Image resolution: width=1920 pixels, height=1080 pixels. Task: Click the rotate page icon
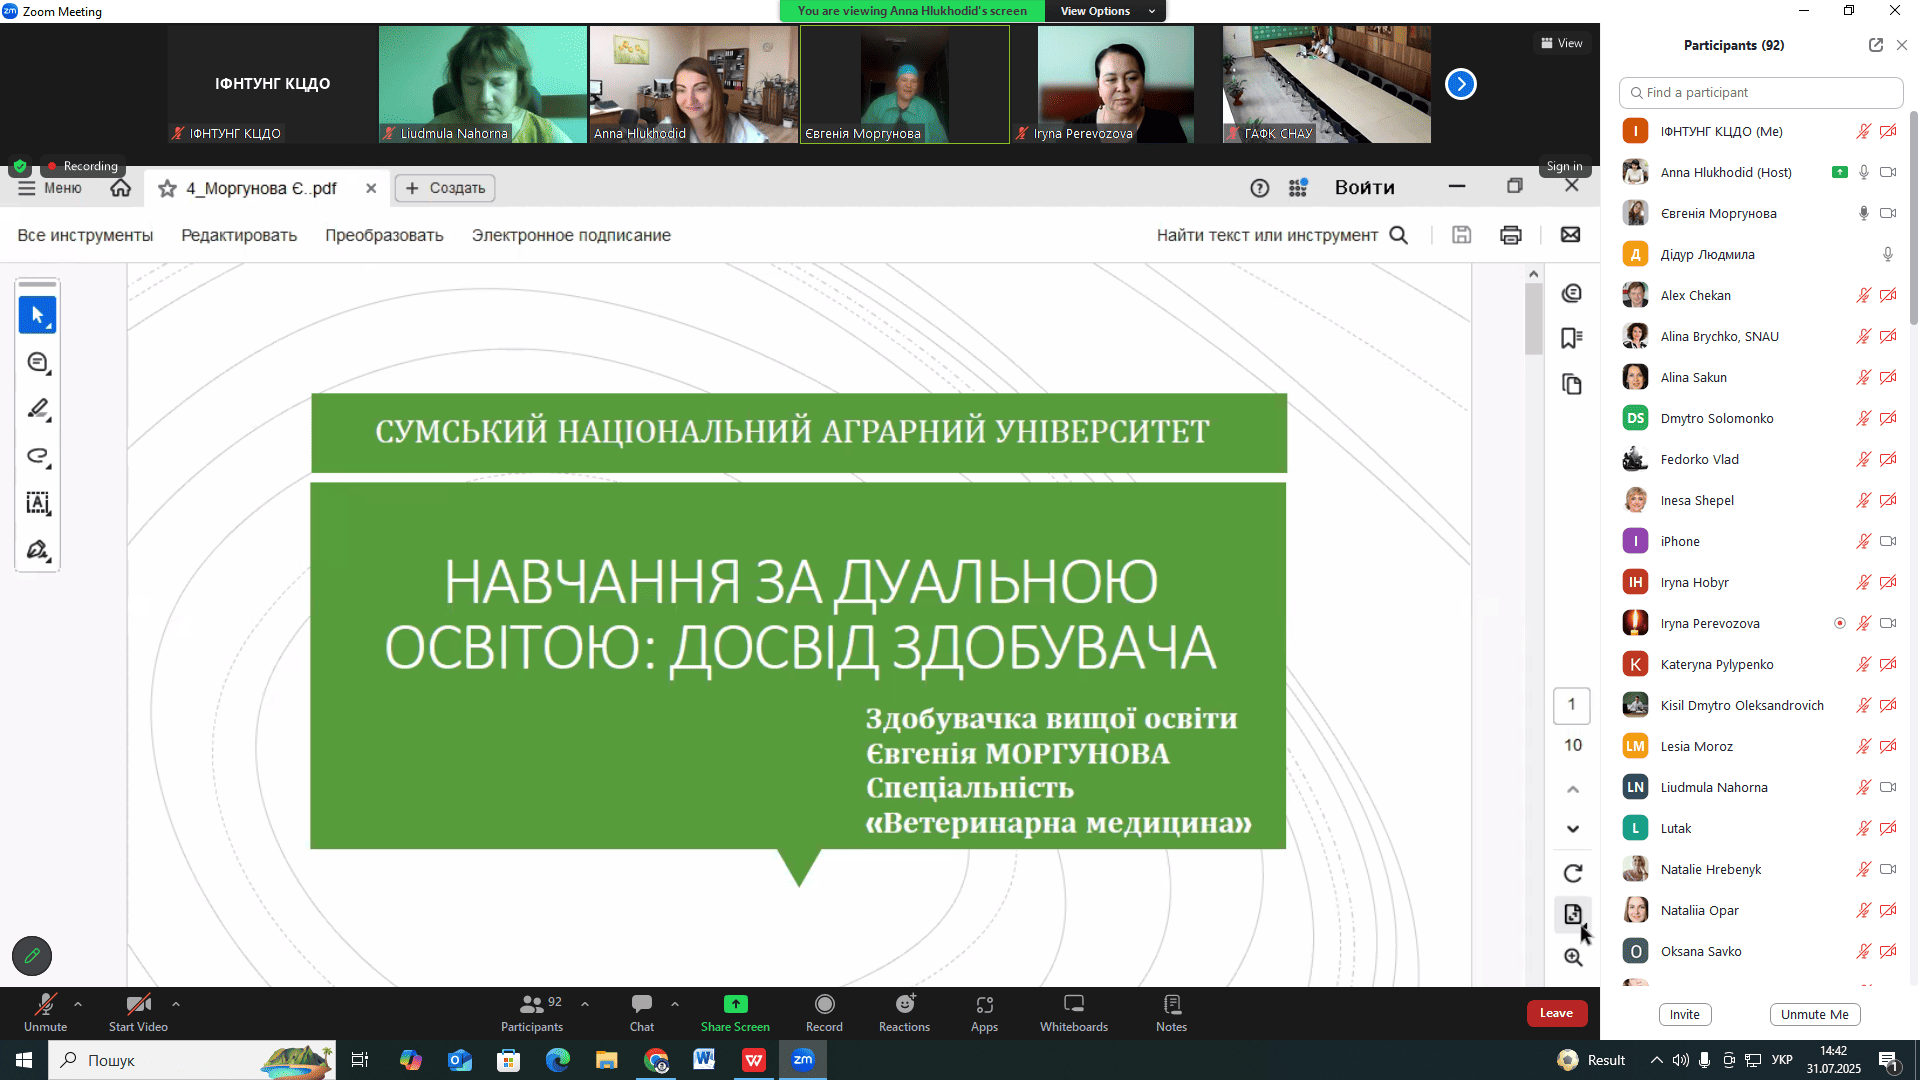pos(1573,873)
